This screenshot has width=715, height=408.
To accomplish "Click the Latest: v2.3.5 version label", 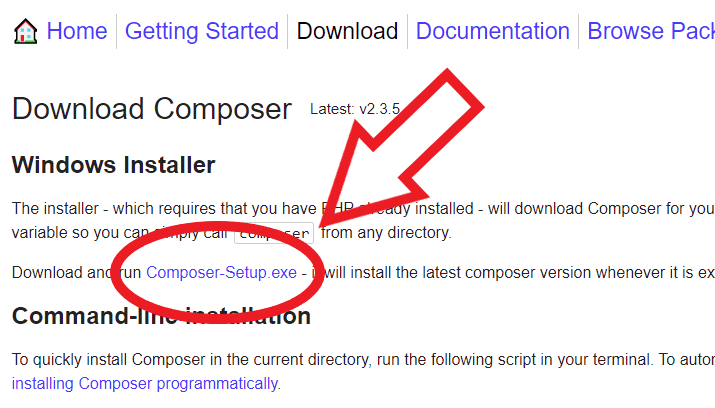I will [x=354, y=108].
